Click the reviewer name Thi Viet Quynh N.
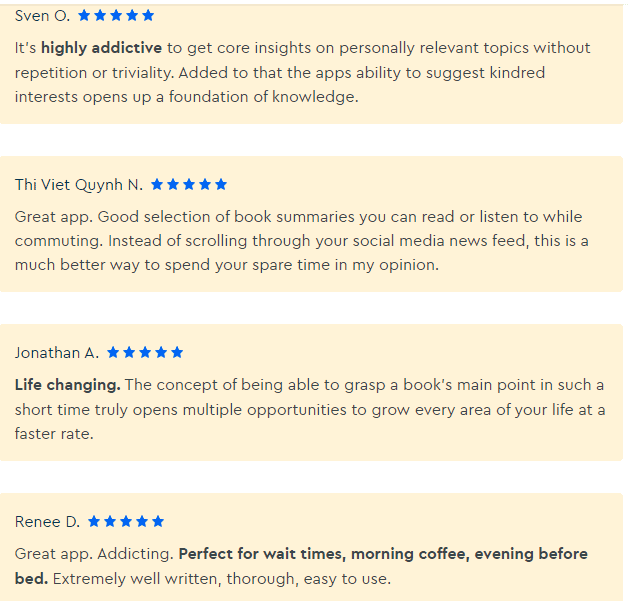 pyautogui.click(x=79, y=185)
